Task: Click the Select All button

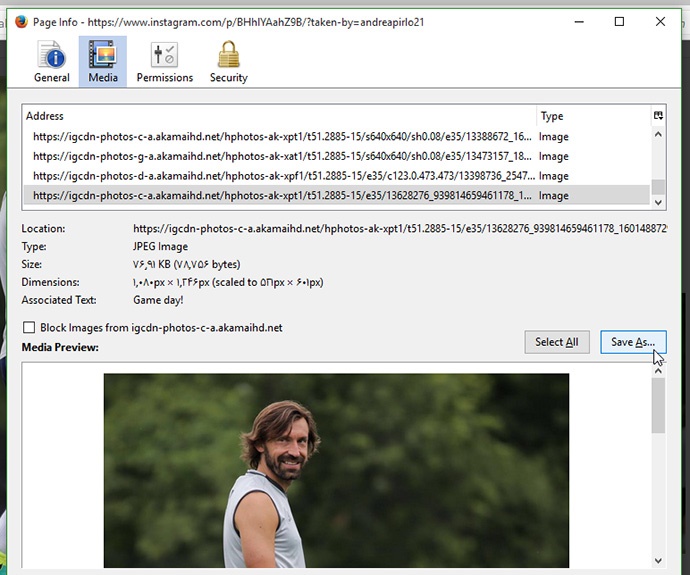Action: [557, 342]
